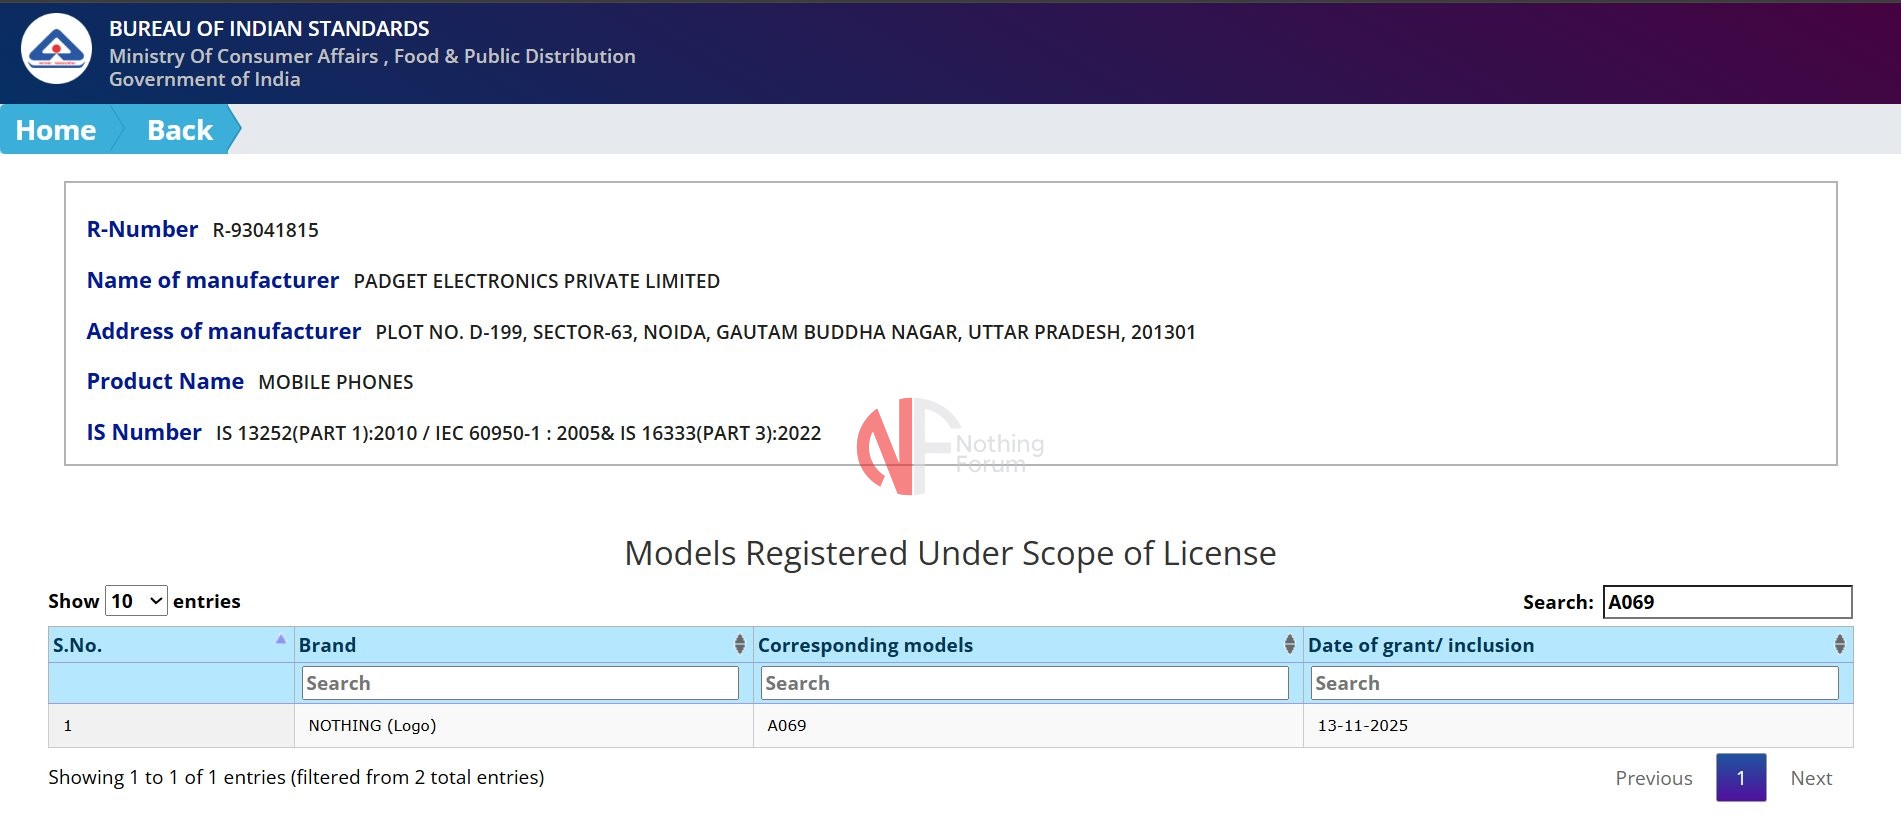Click the Corresponding models search field
Screen dimensions: 1901x822
1024,683
